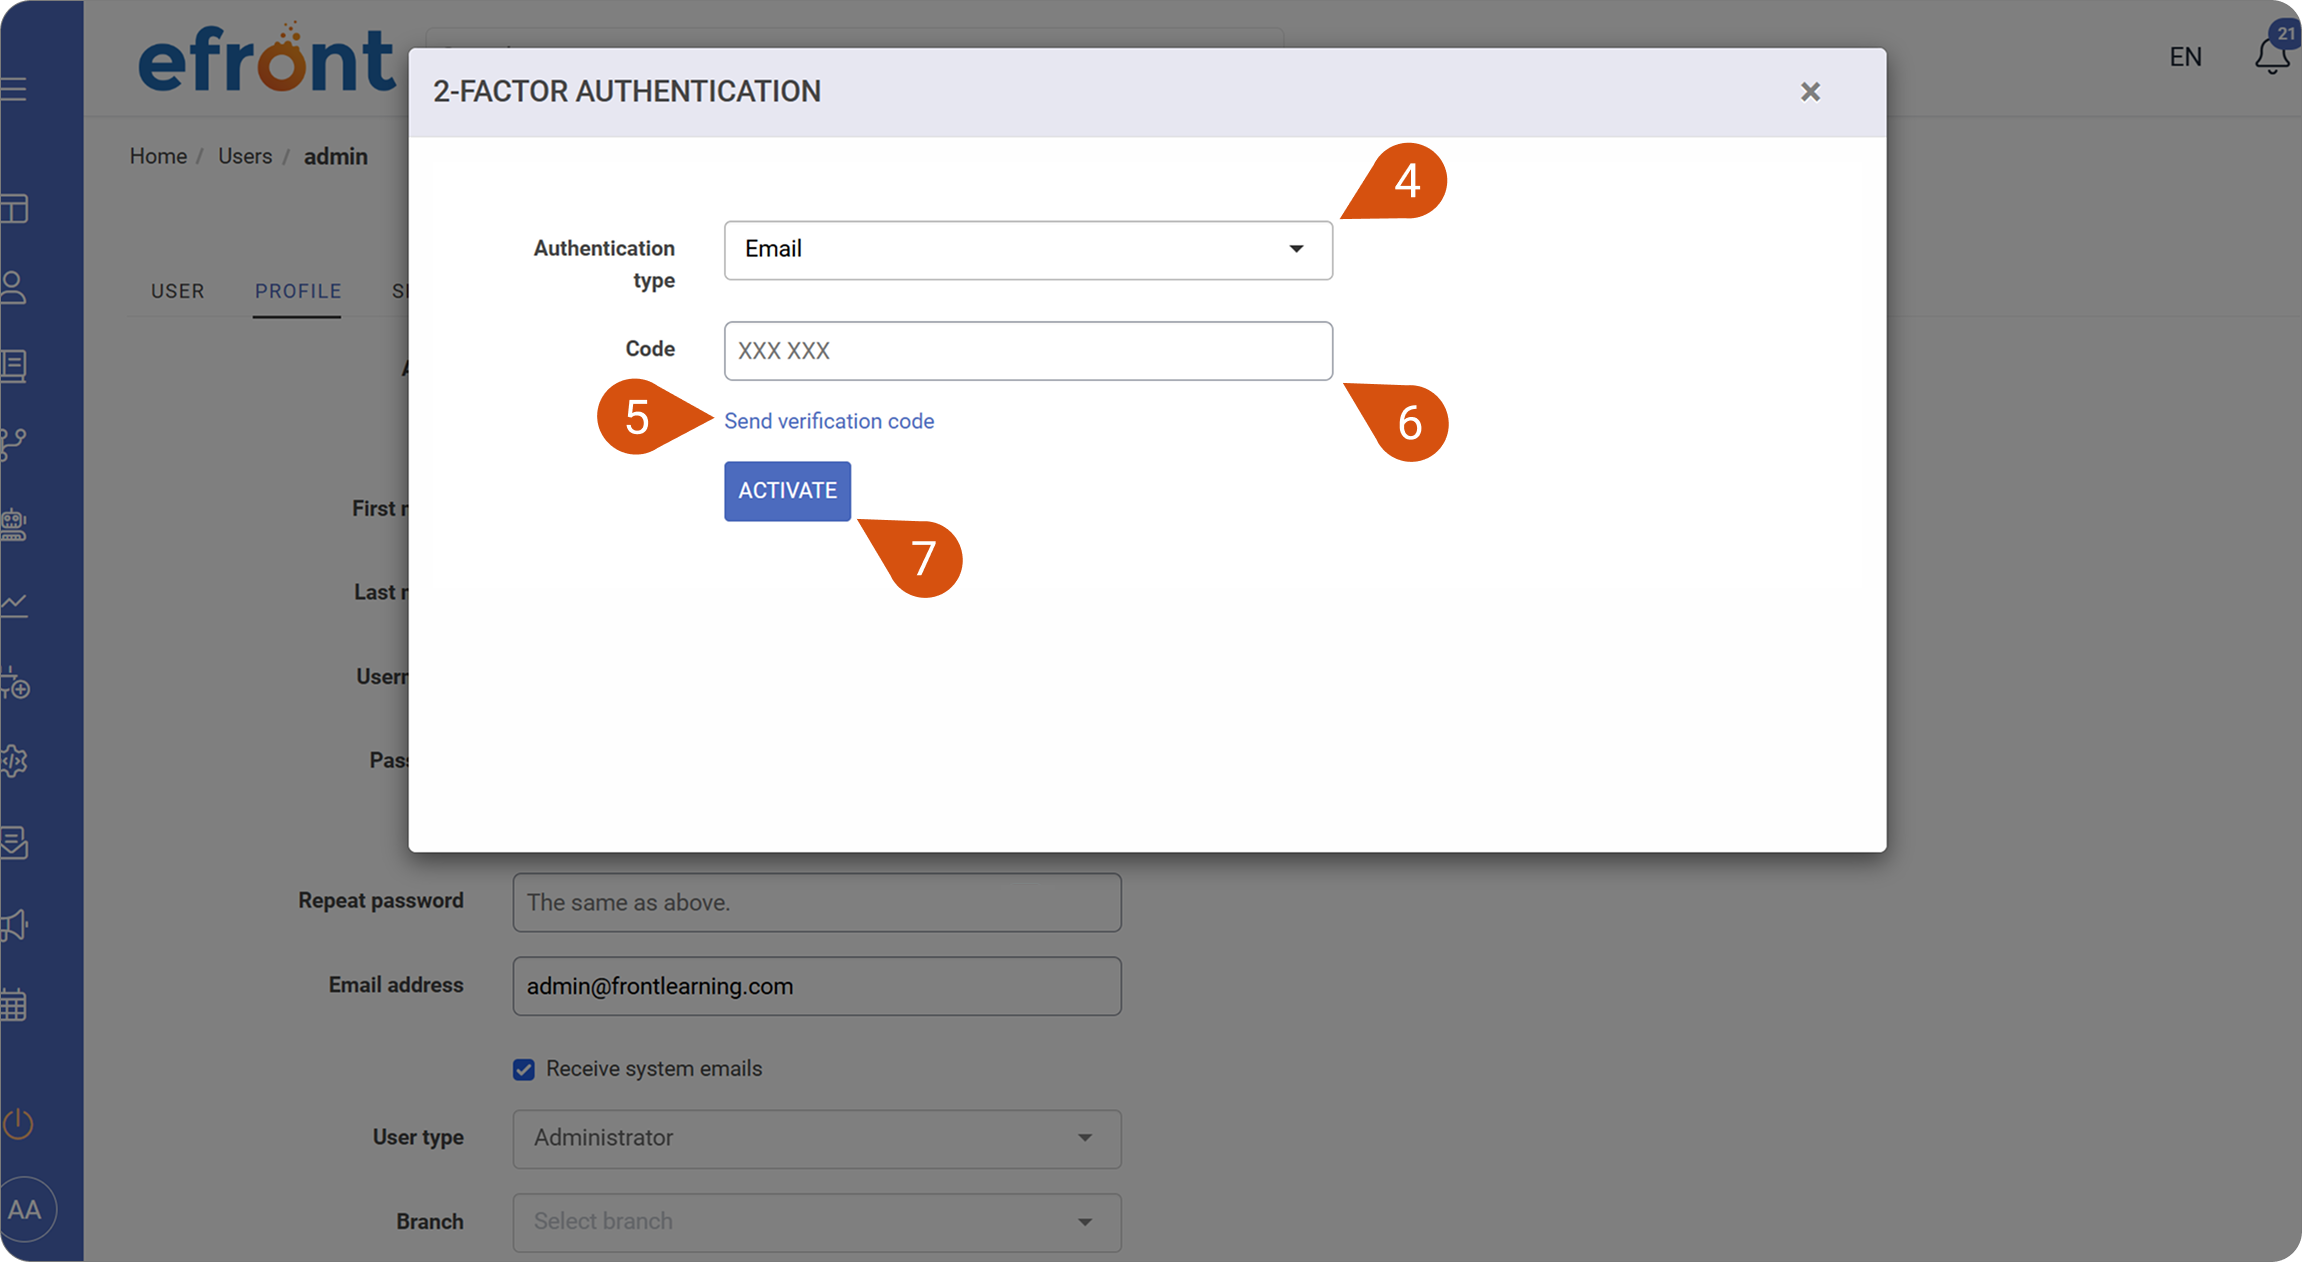Click the calendar icon in sidebar
The width and height of the screenshot is (2302, 1262).
pos(14,1004)
